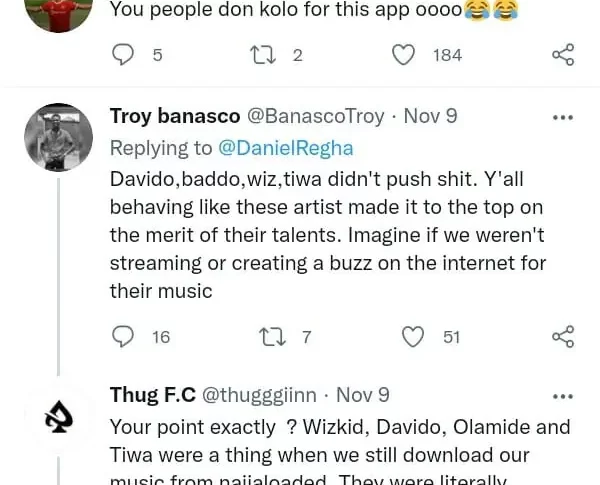This screenshot has height=485, width=600.
Task: Reply to the top tweet with 5 replies
Action: [124, 54]
